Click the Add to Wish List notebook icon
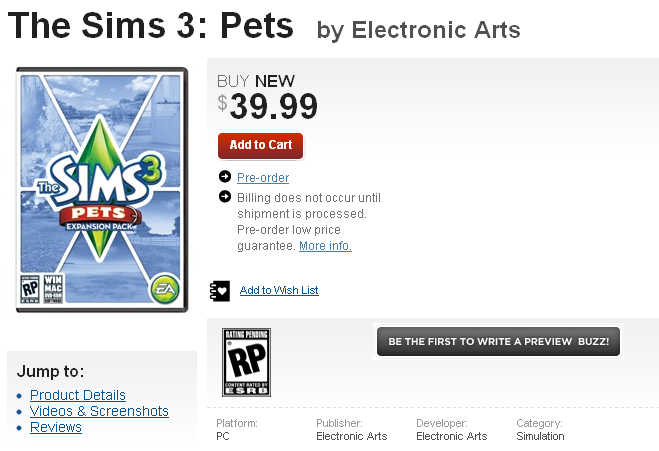 [220, 290]
